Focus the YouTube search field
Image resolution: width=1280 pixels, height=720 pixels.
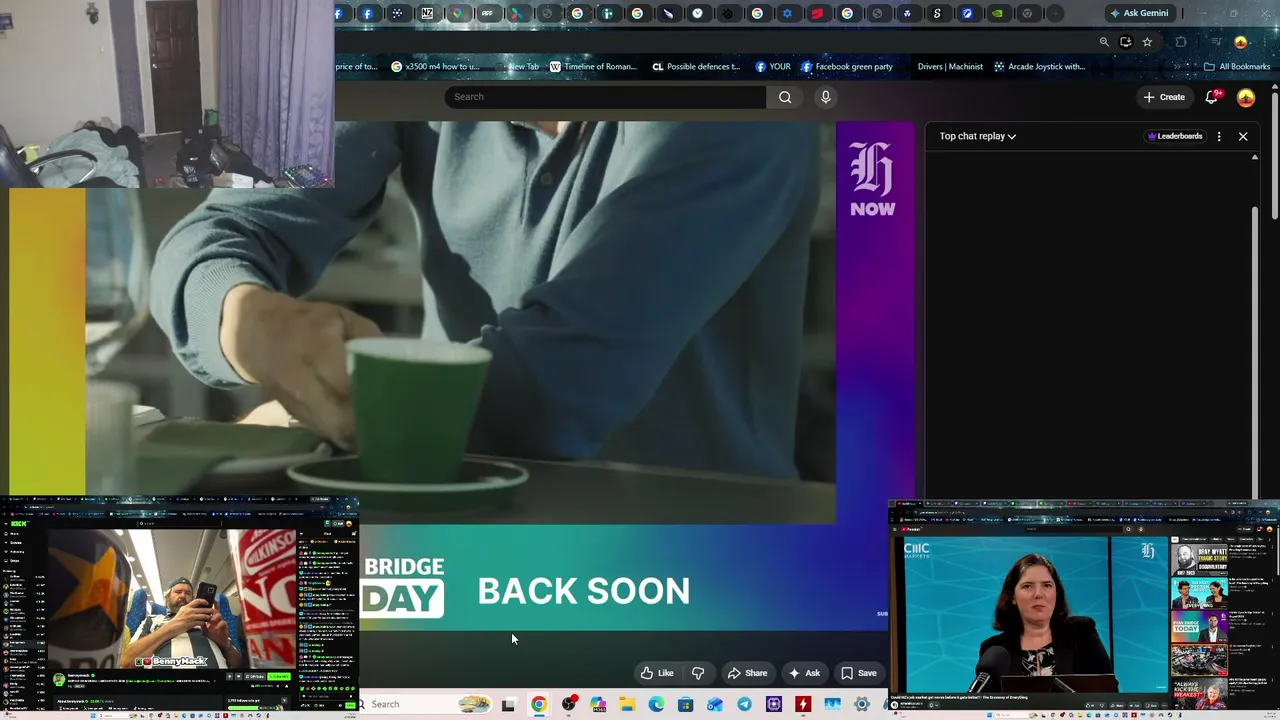606,97
